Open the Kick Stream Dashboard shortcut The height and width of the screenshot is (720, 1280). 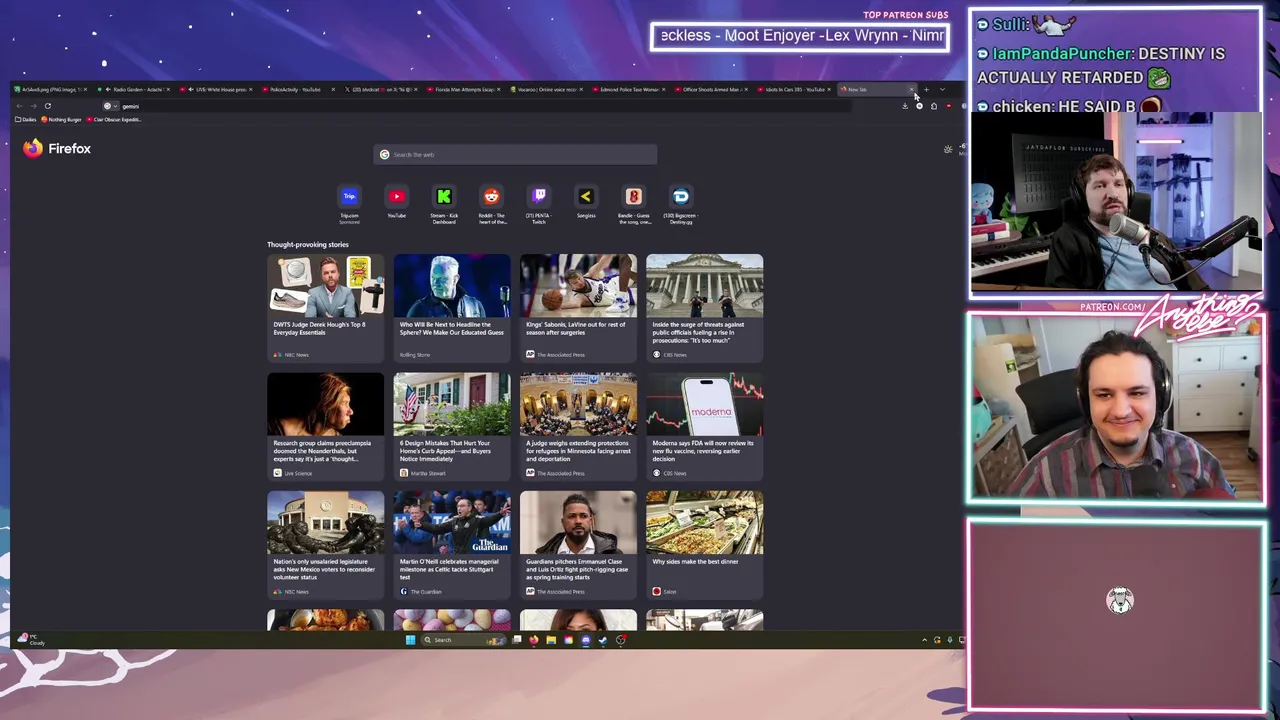click(444, 204)
